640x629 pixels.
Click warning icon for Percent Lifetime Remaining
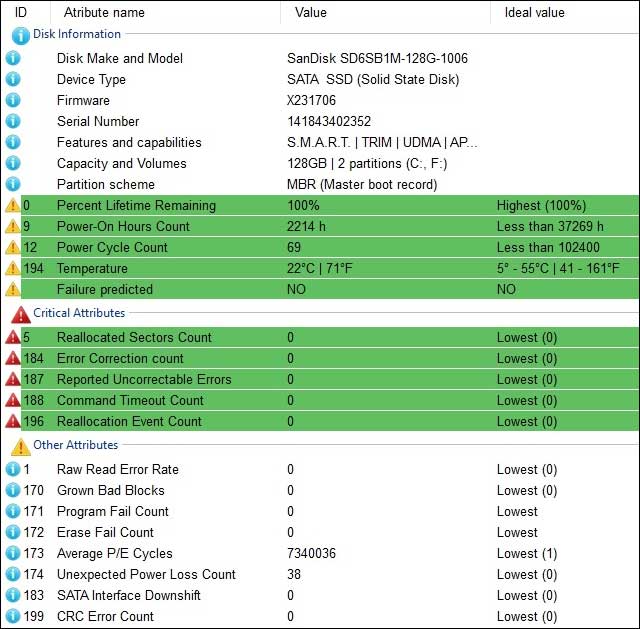(13, 205)
